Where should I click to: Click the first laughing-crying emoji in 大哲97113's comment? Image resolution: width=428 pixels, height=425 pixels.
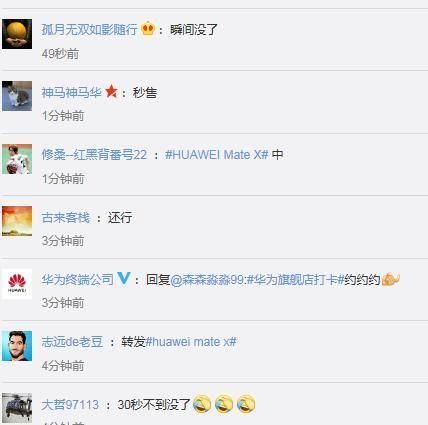202,404
